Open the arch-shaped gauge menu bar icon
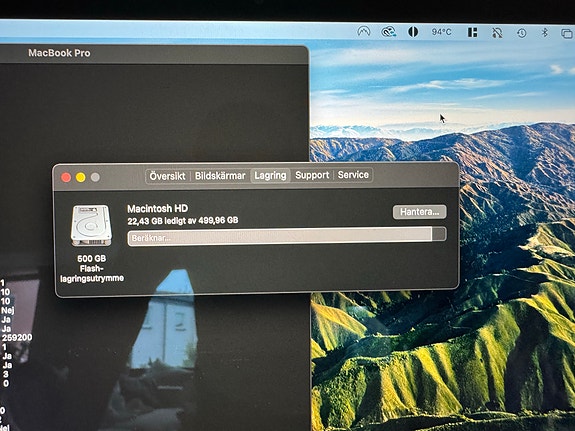The image size is (575, 431). (364, 32)
